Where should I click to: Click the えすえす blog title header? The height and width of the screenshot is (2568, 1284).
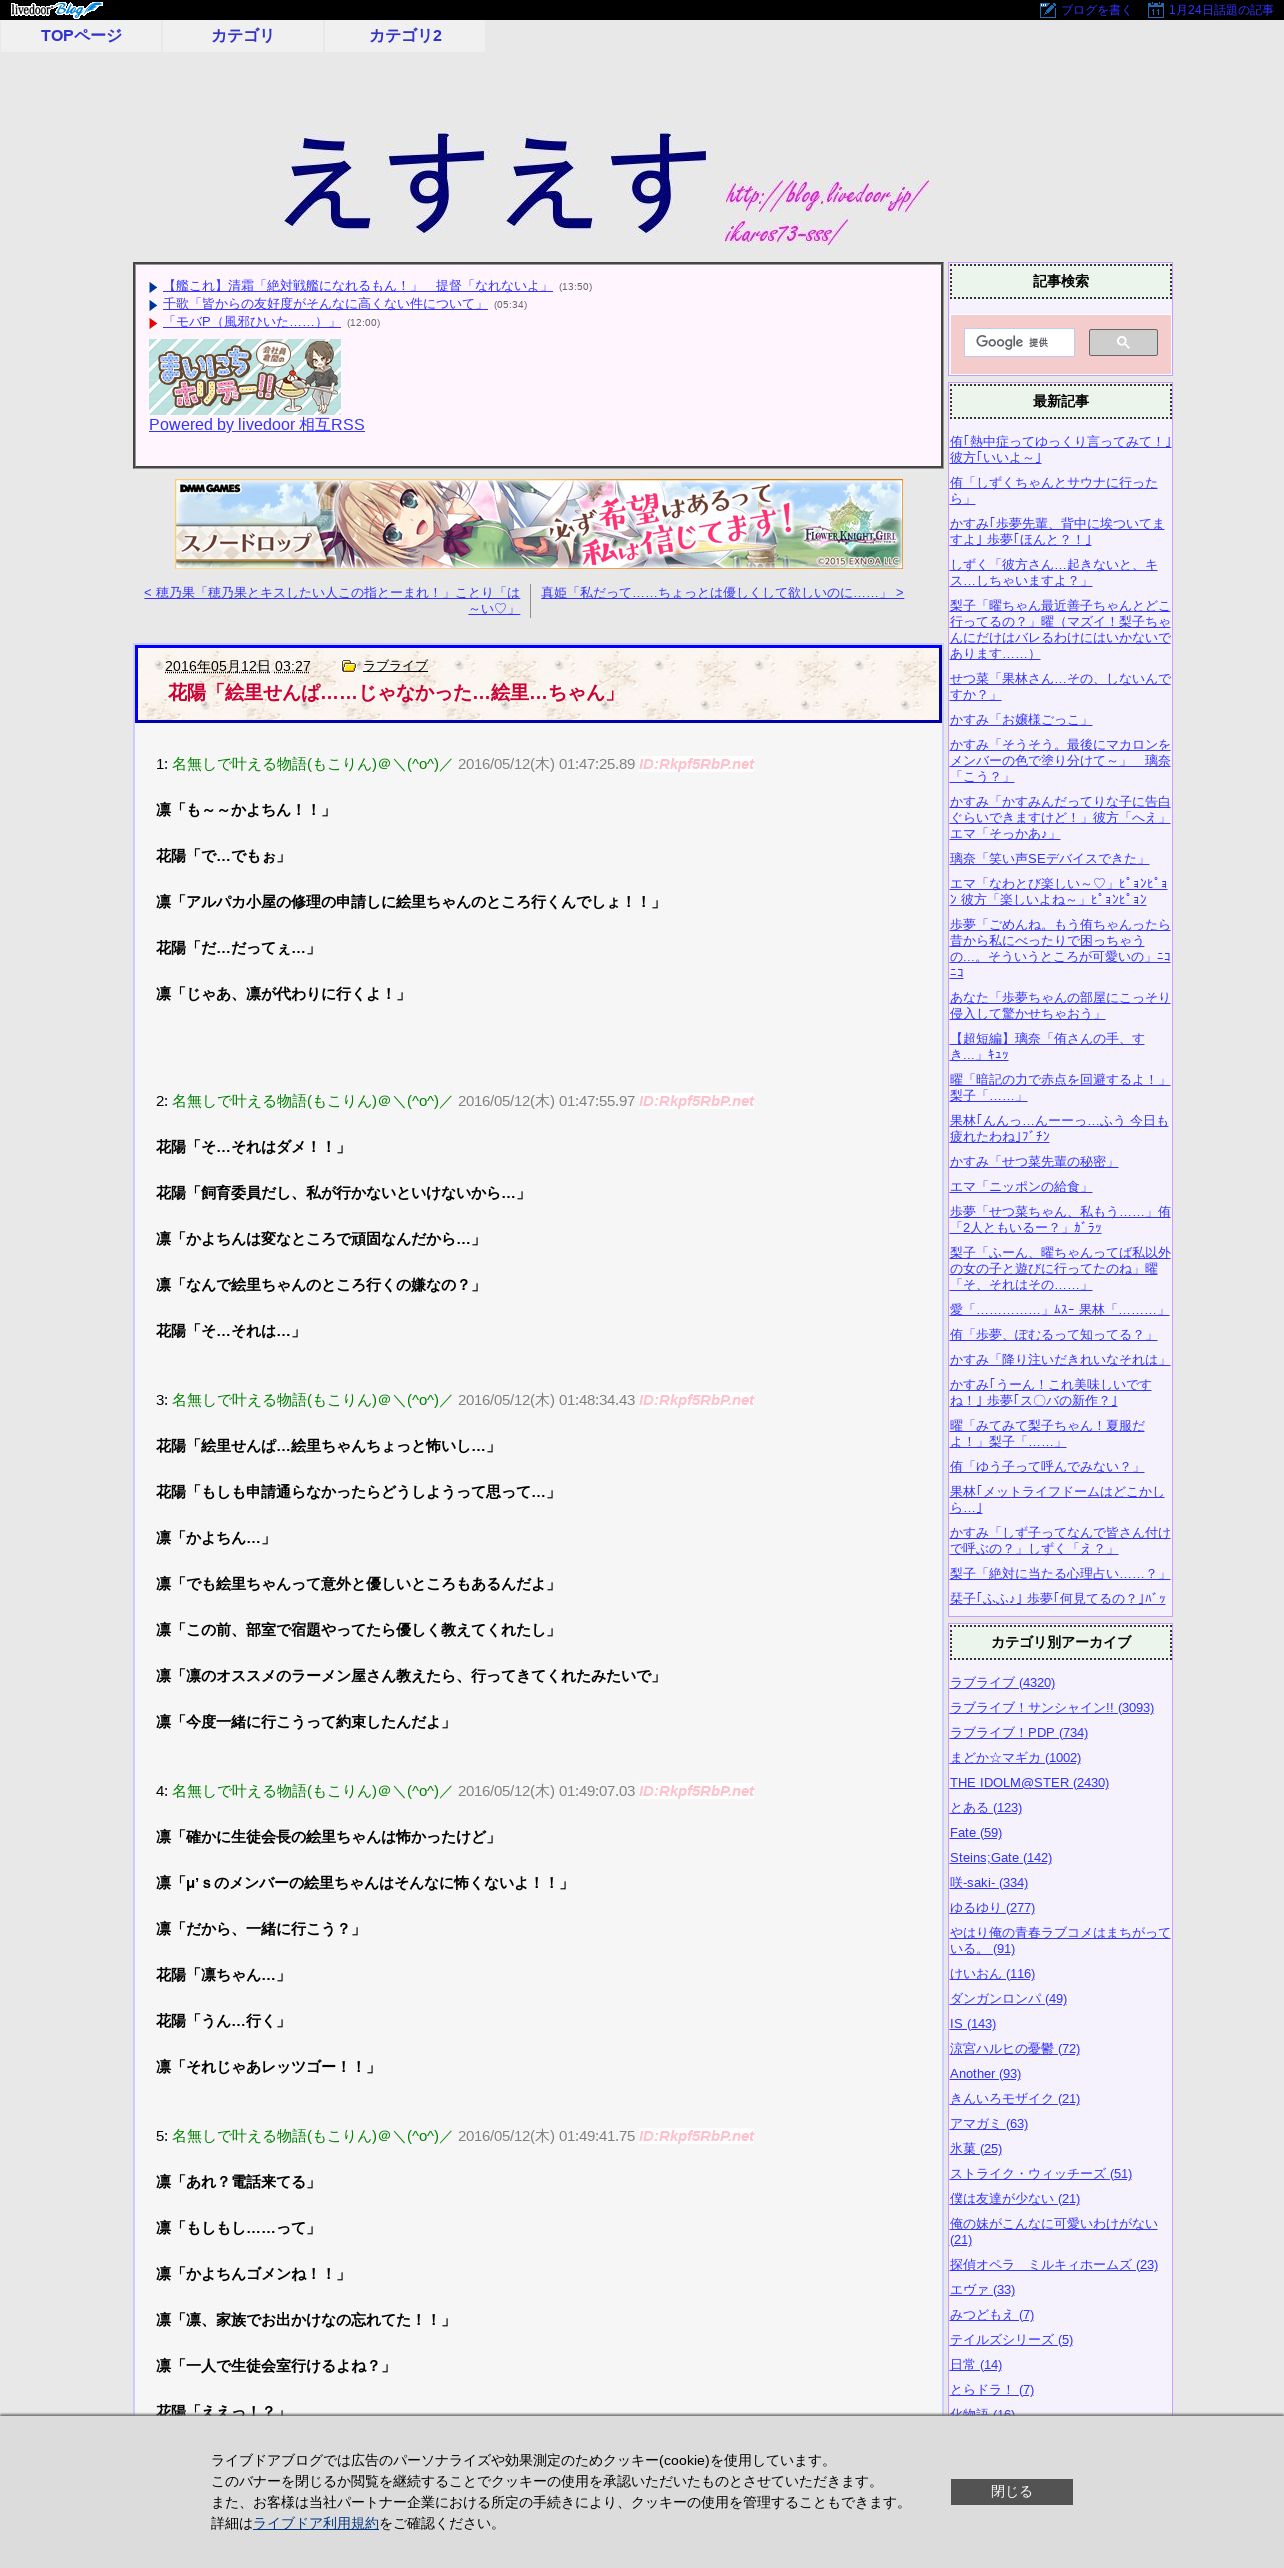[x=496, y=183]
